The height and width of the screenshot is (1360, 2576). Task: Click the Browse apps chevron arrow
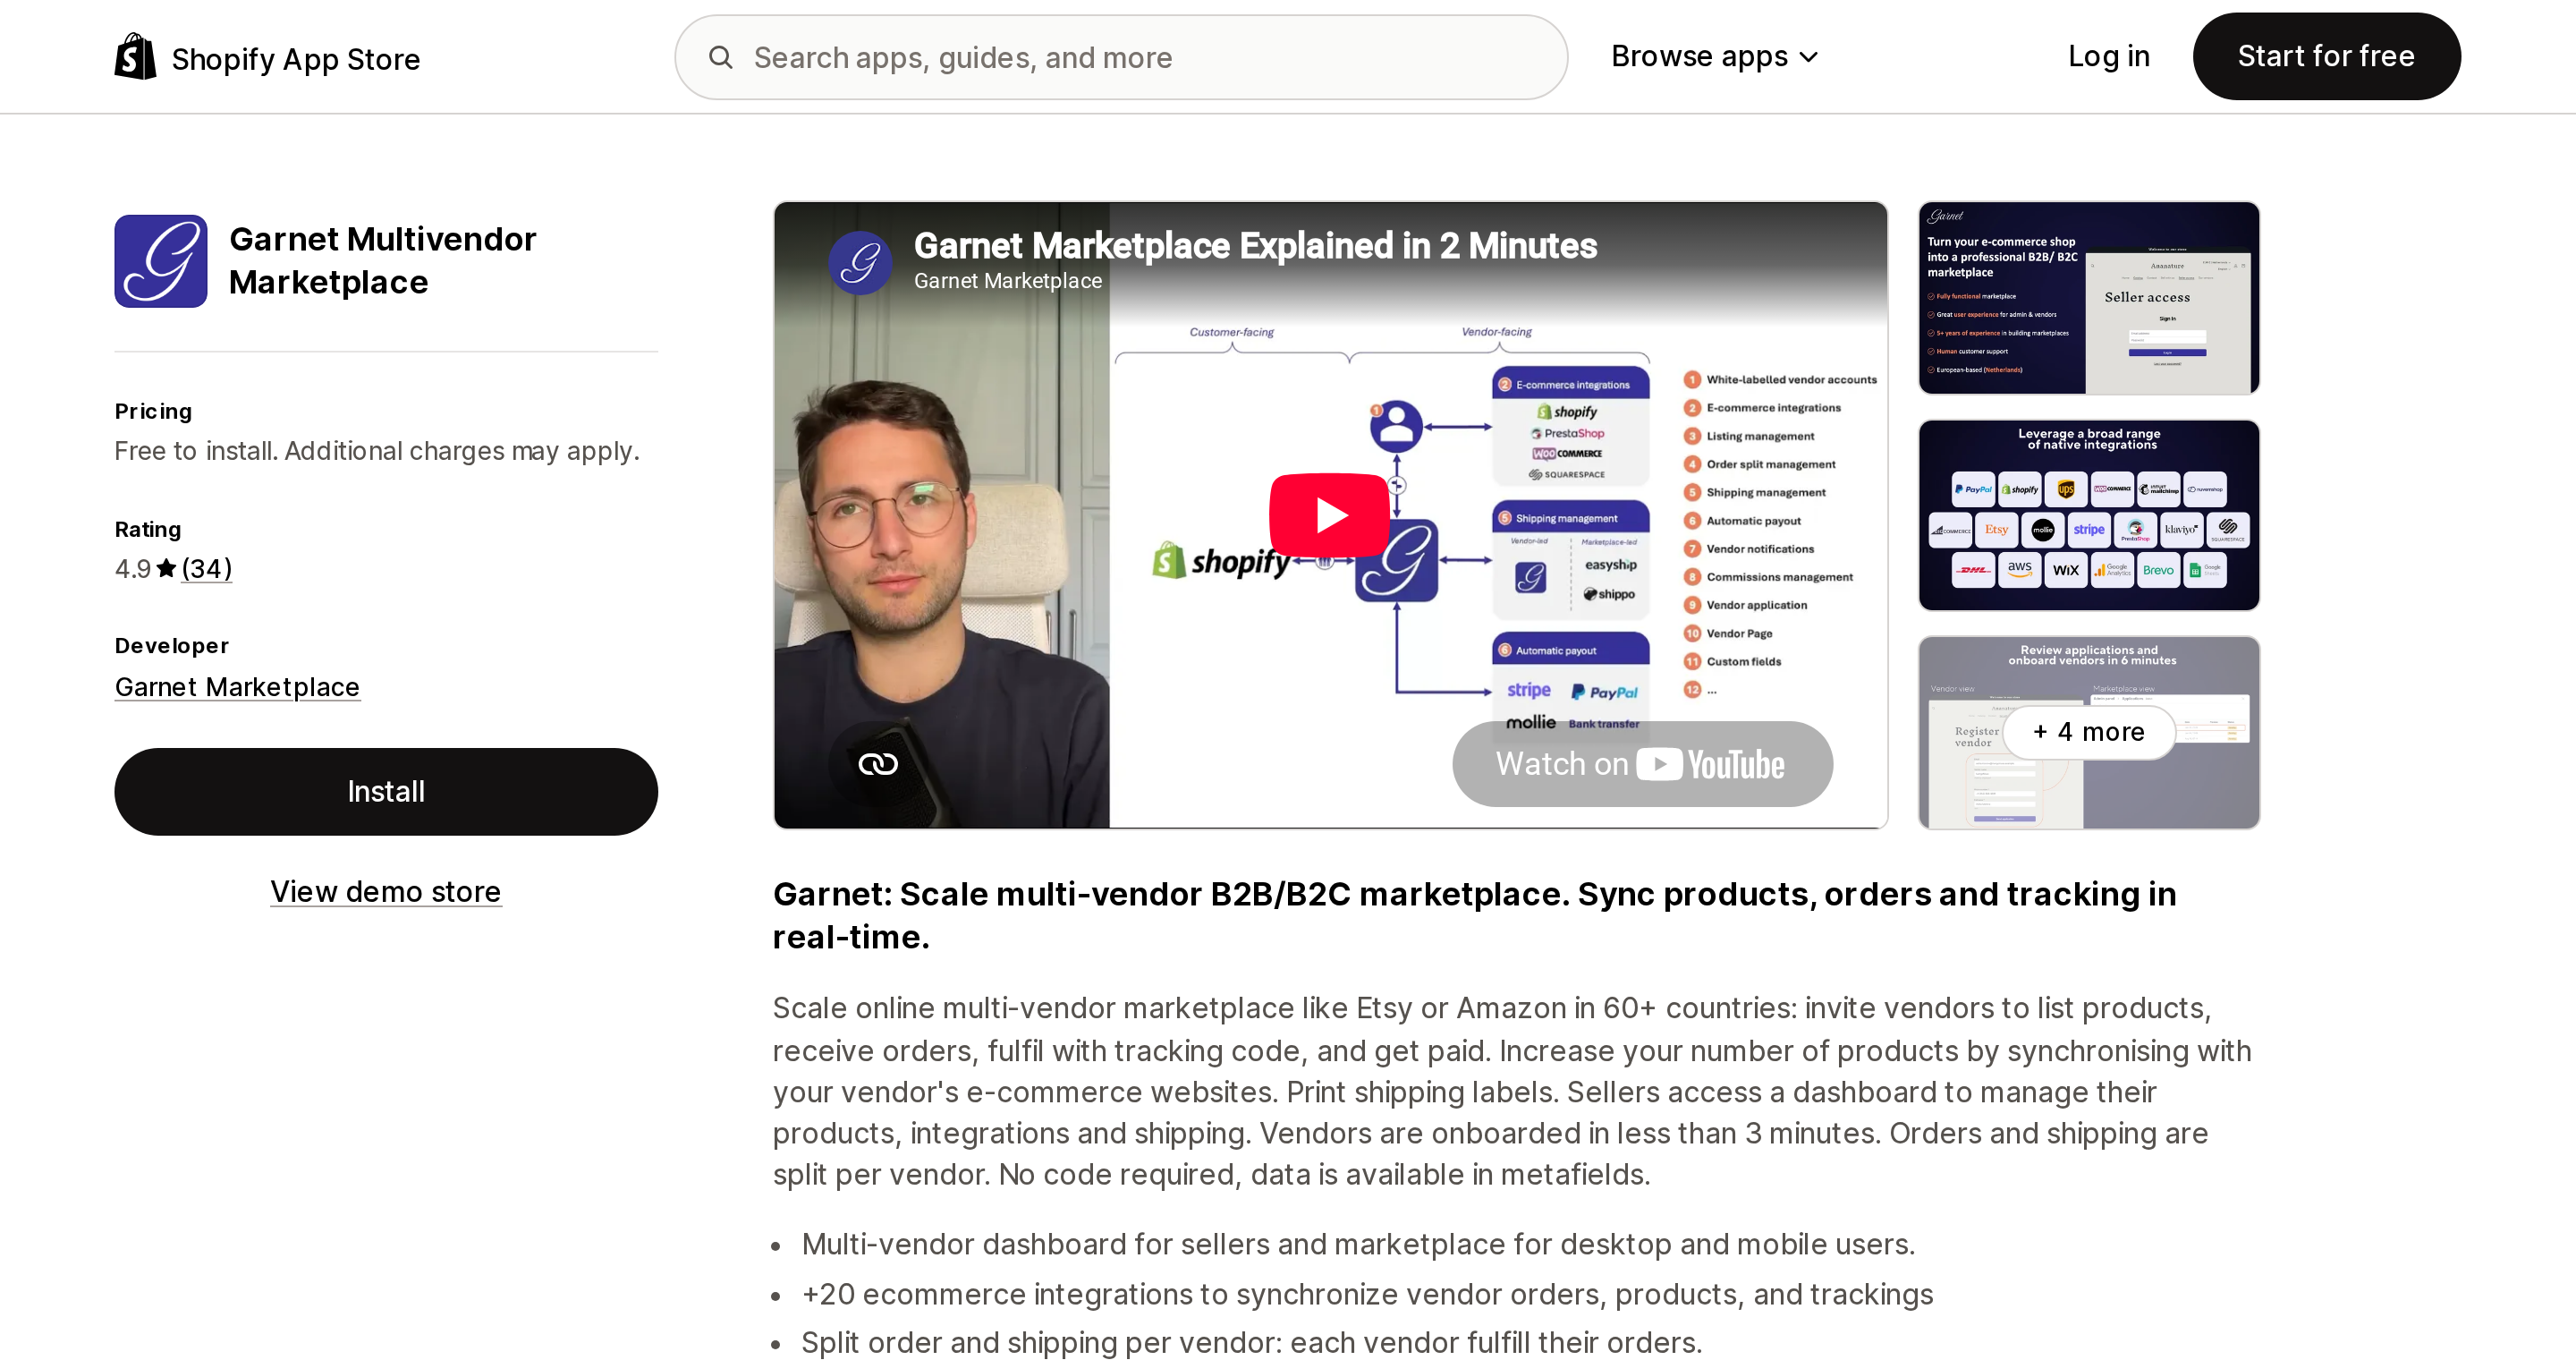pos(1808,58)
